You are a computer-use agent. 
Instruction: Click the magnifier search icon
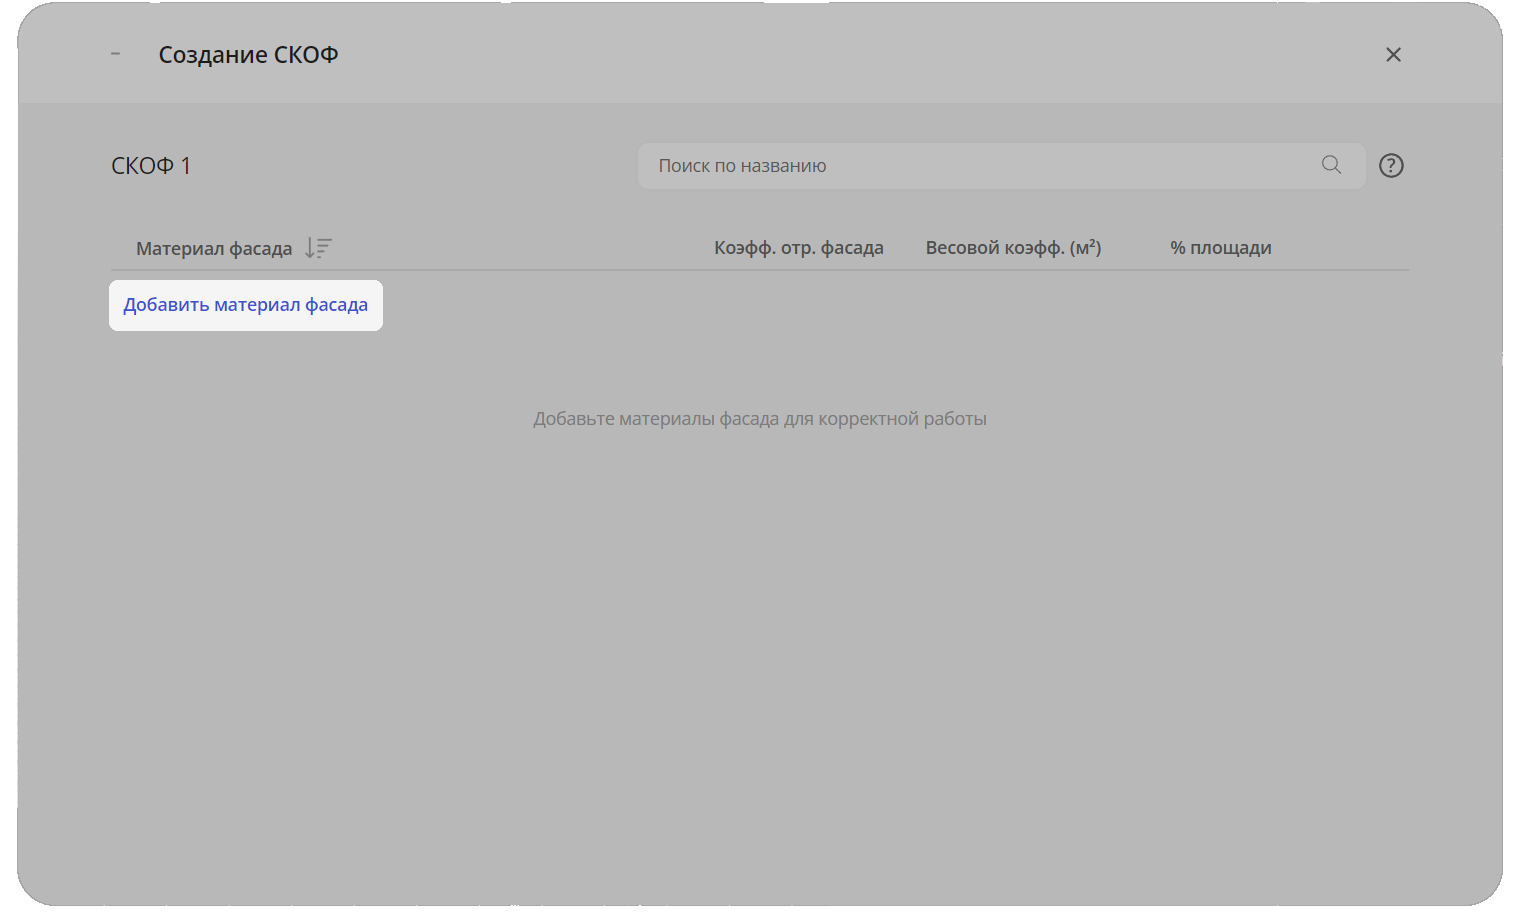point(1331,165)
